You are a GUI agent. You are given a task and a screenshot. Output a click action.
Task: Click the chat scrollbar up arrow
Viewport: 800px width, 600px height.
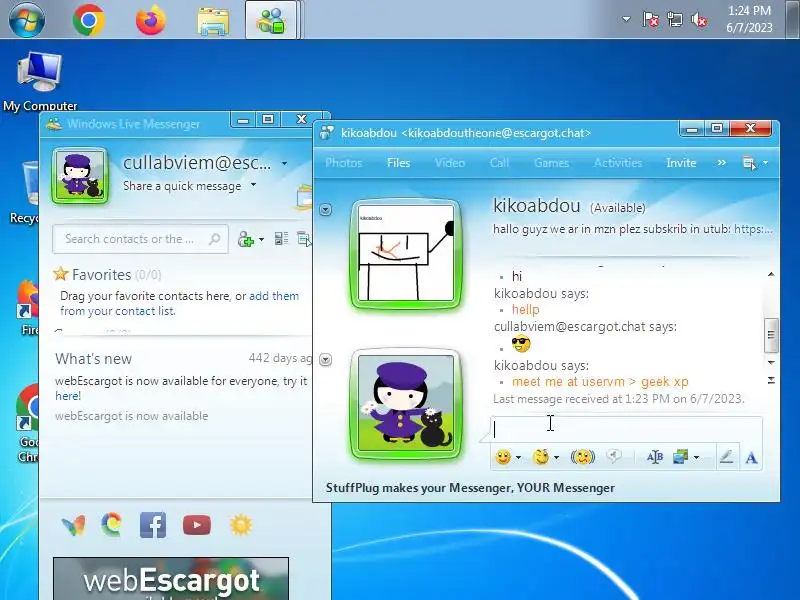tap(771, 274)
